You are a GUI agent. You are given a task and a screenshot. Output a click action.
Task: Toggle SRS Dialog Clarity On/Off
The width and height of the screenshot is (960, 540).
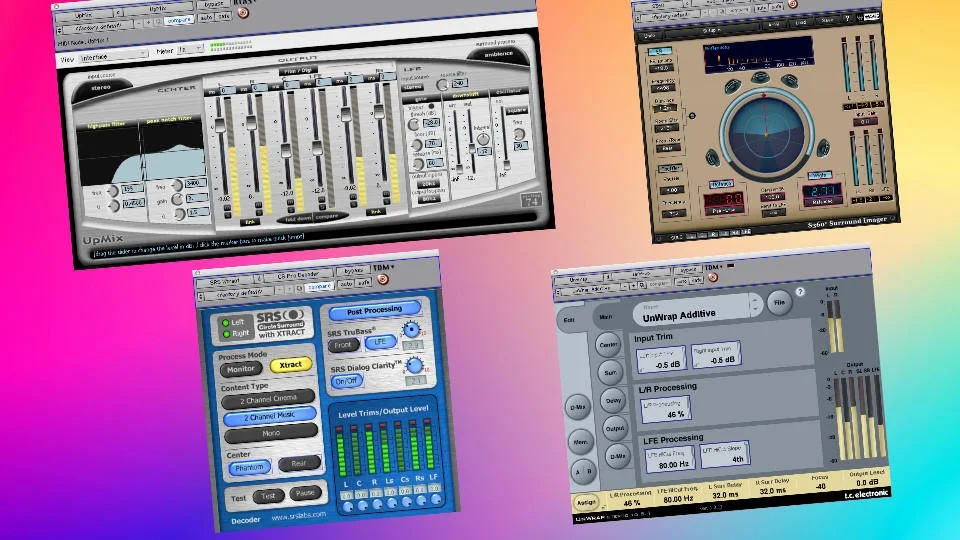point(347,381)
